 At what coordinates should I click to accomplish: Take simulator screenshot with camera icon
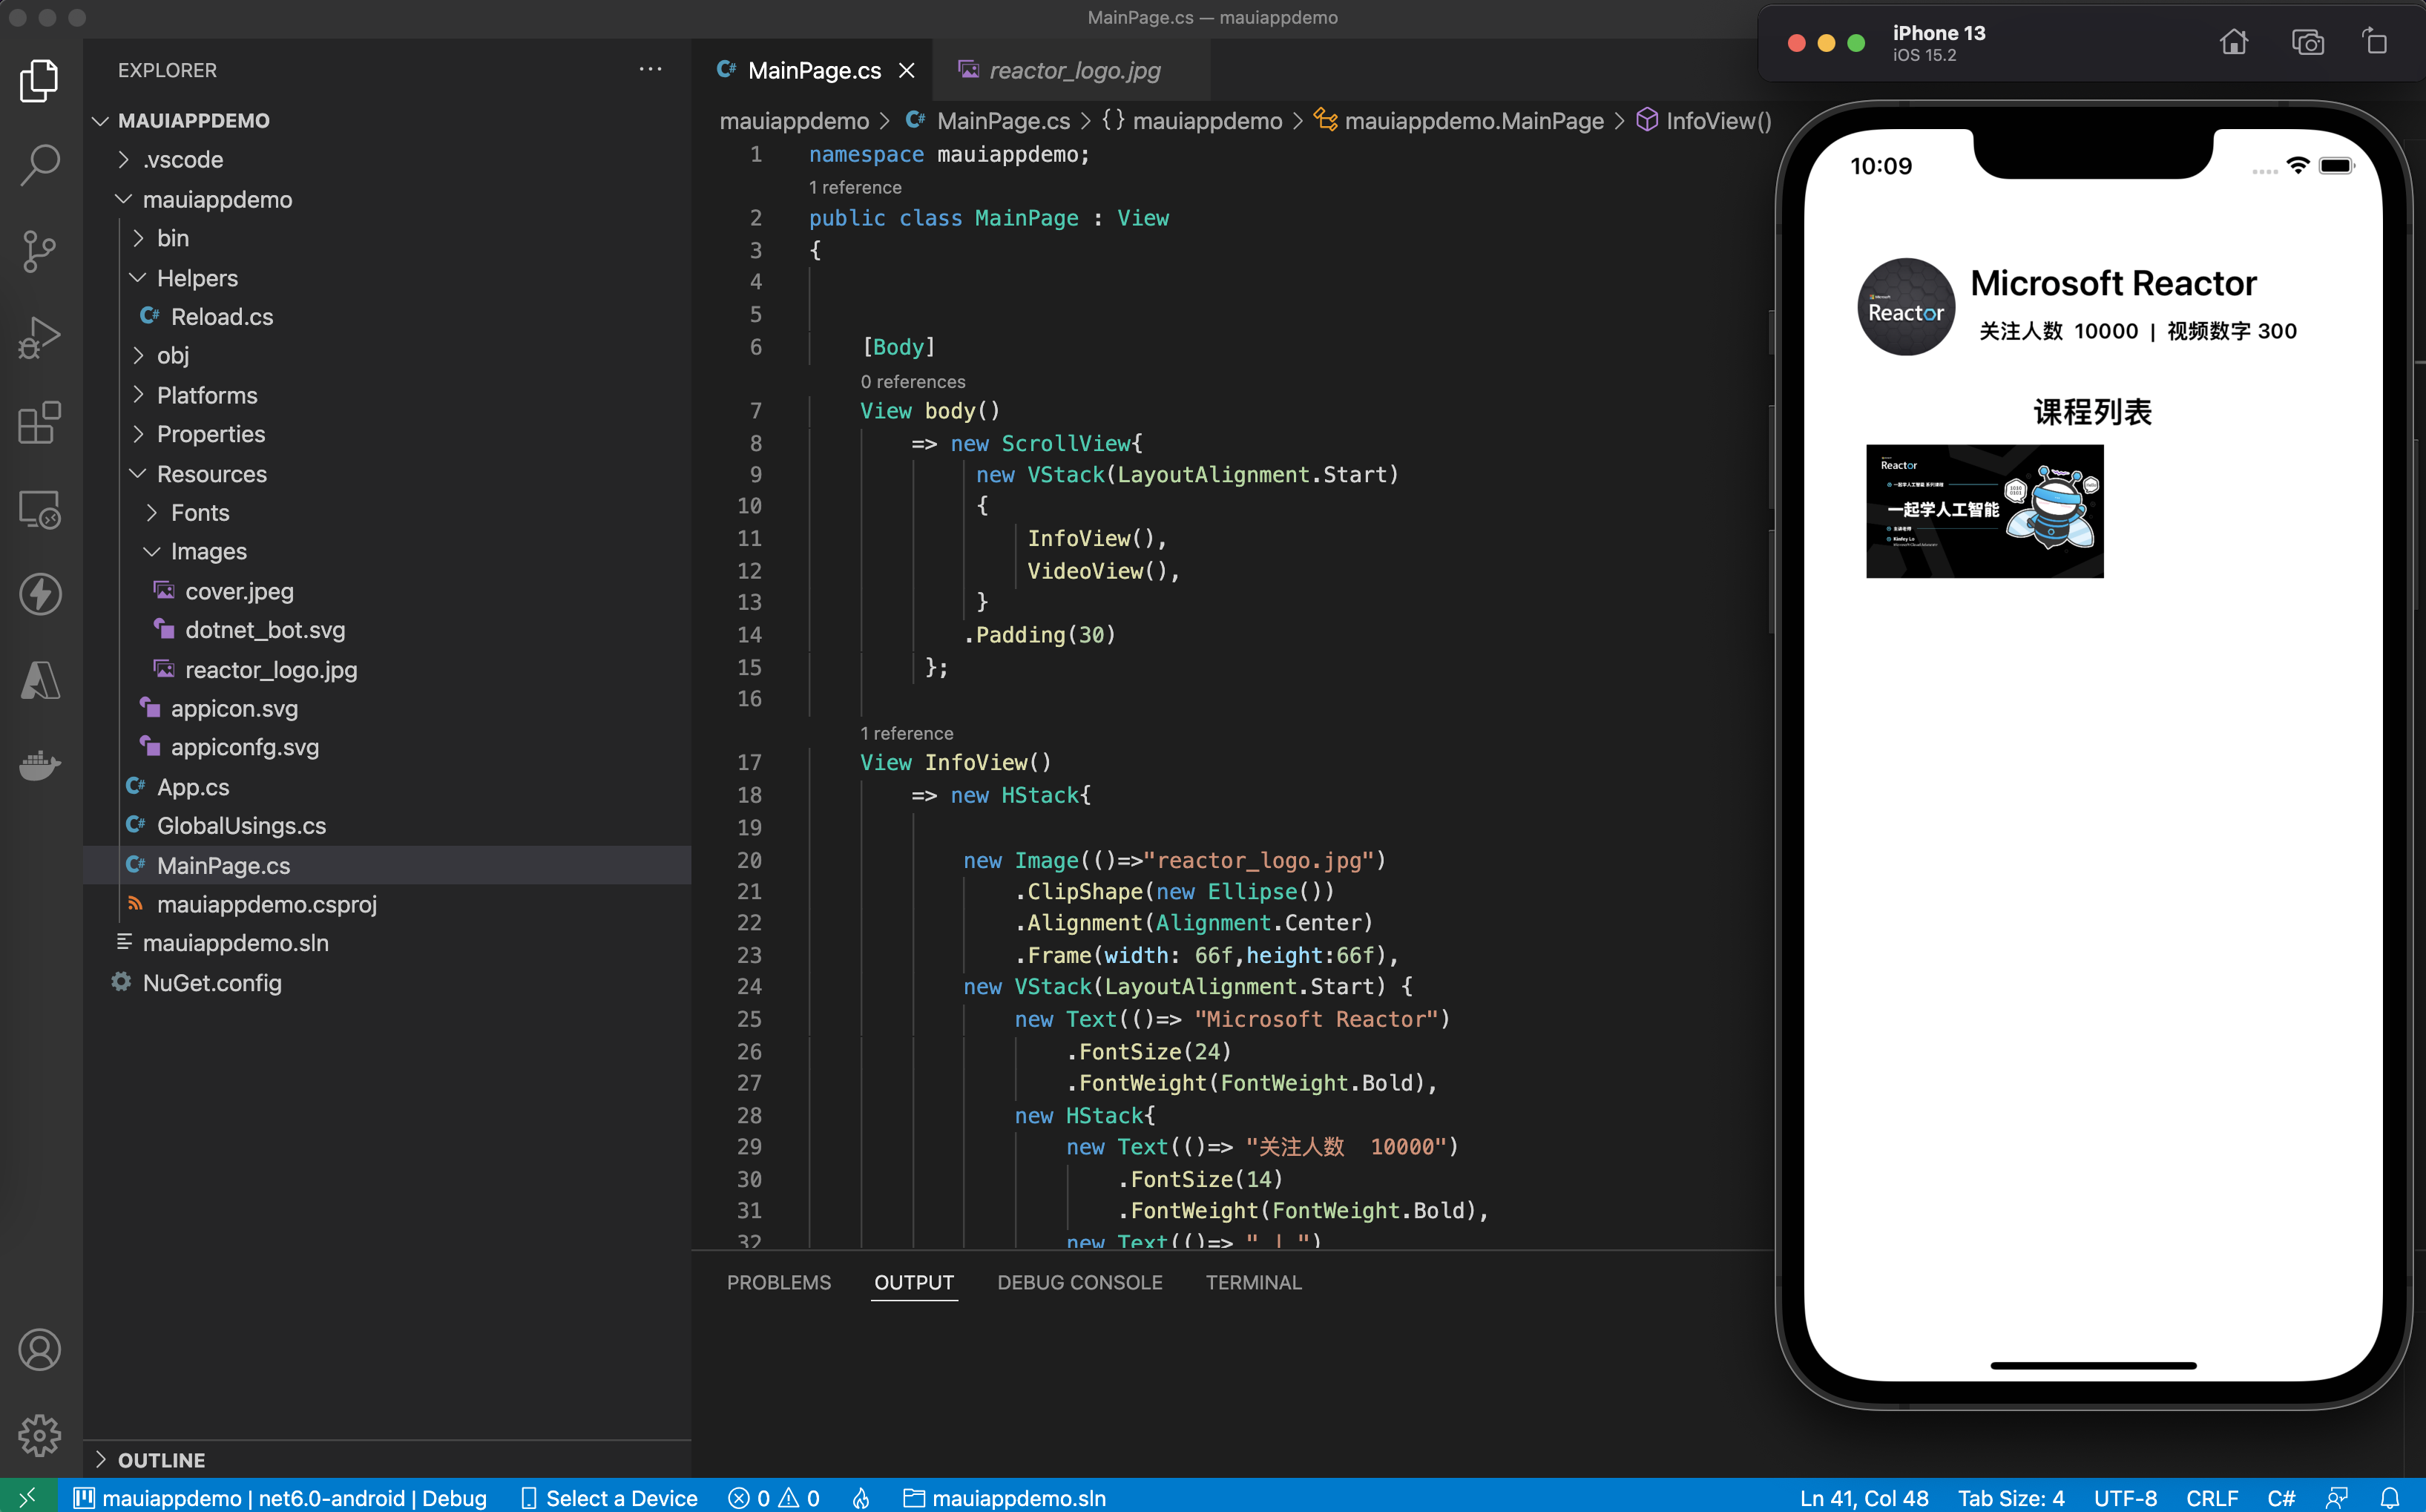click(x=2307, y=43)
